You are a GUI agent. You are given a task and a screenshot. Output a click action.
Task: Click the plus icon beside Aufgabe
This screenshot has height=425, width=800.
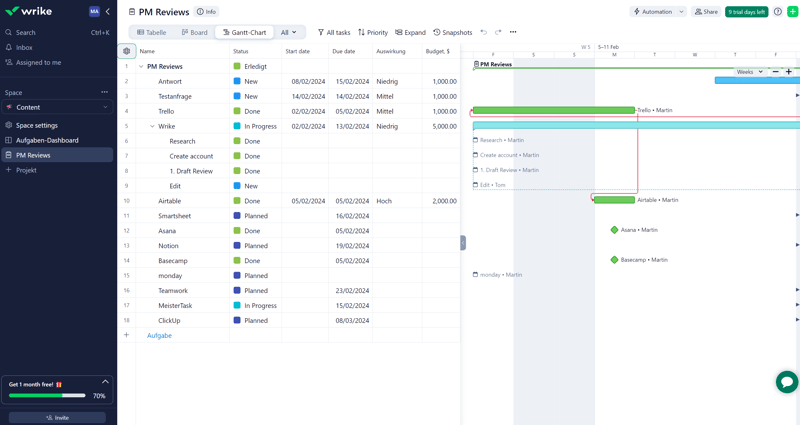click(x=127, y=335)
